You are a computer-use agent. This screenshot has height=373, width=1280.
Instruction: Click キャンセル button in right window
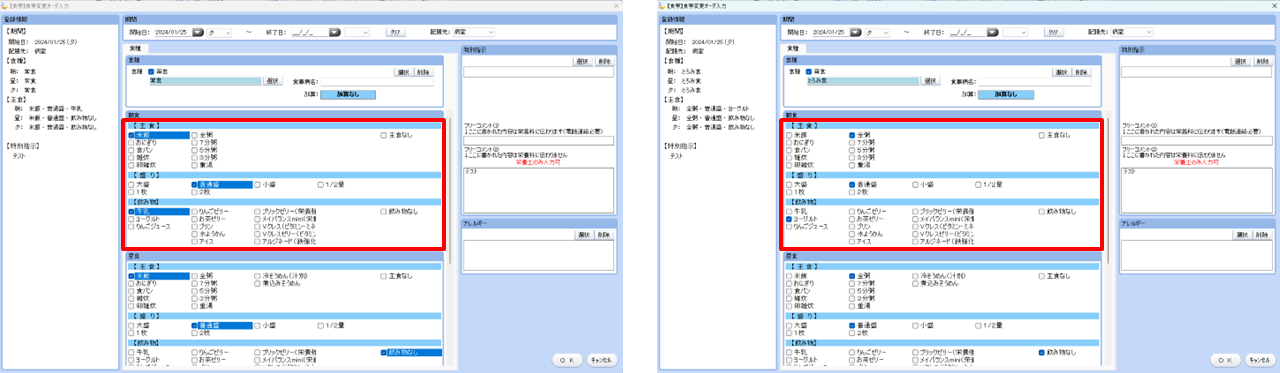[1259, 359]
